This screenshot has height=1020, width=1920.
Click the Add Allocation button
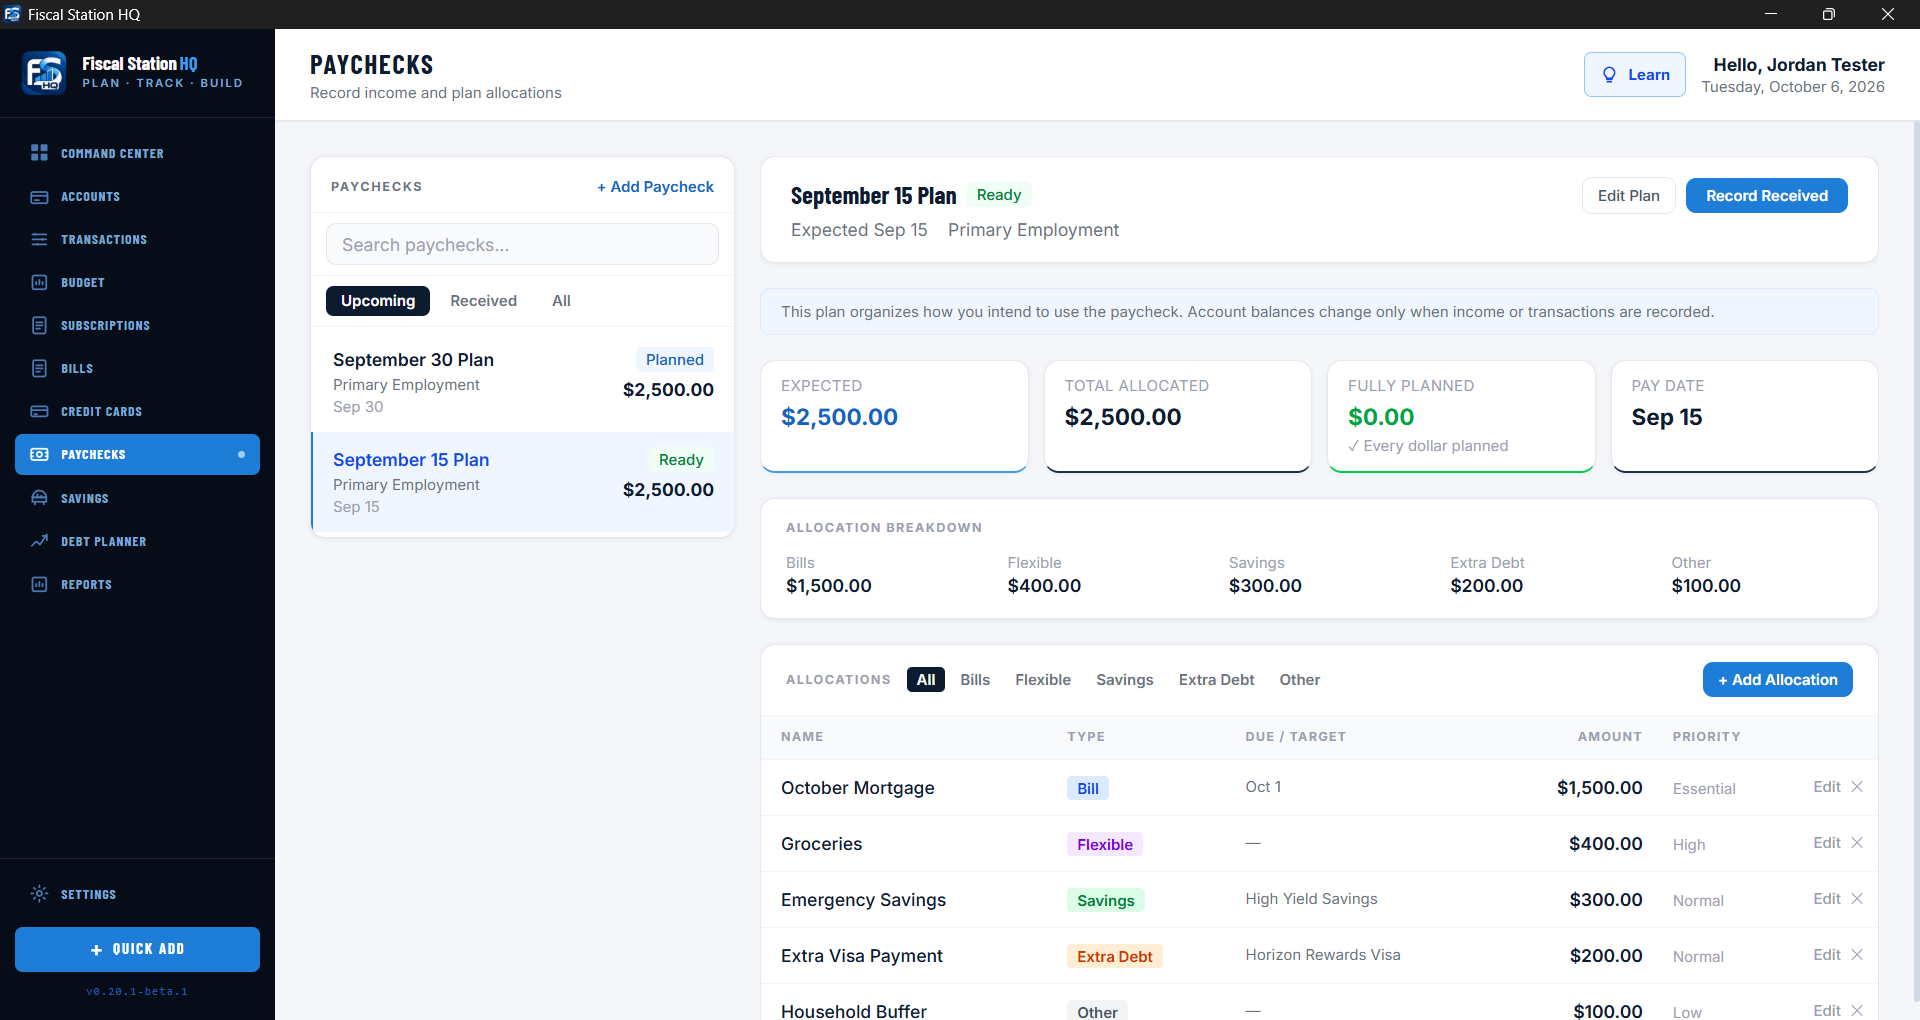(1777, 680)
